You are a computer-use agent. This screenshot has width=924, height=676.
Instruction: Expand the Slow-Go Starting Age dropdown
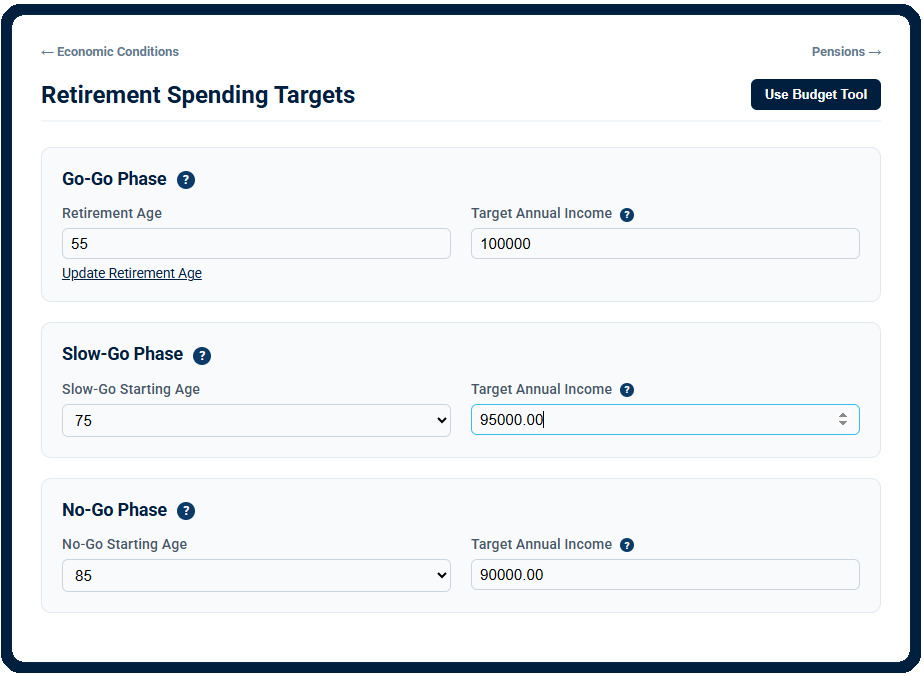(x=256, y=420)
